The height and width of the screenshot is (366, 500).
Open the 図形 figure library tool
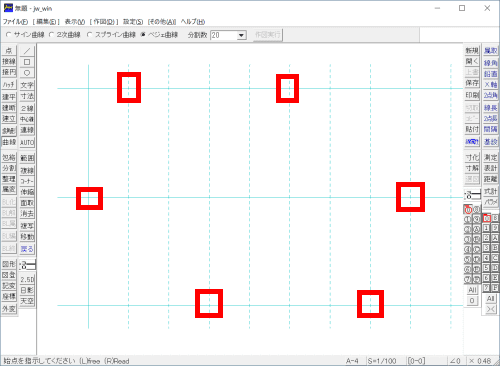tap(9, 264)
